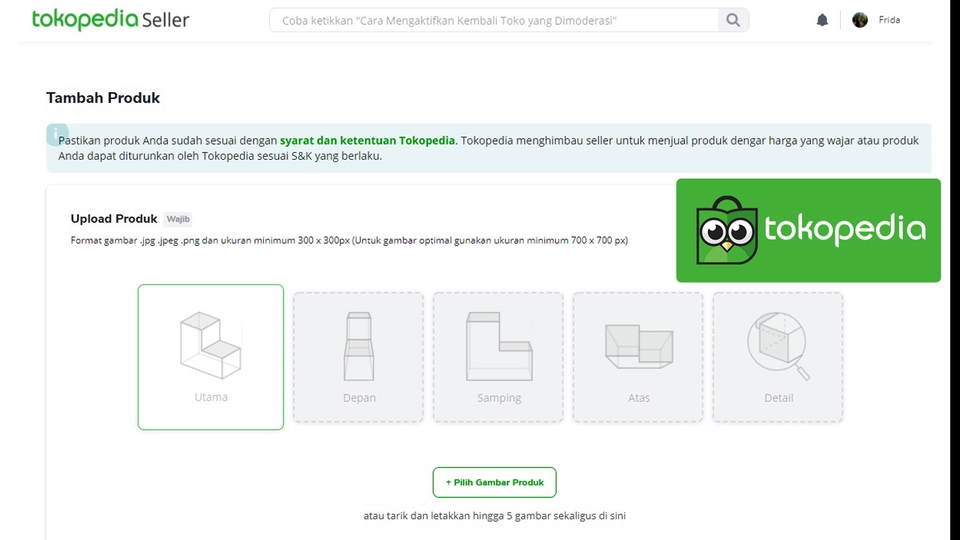Select the Detail image upload slot
The height and width of the screenshot is (540, 960).
tap(778, 358)
